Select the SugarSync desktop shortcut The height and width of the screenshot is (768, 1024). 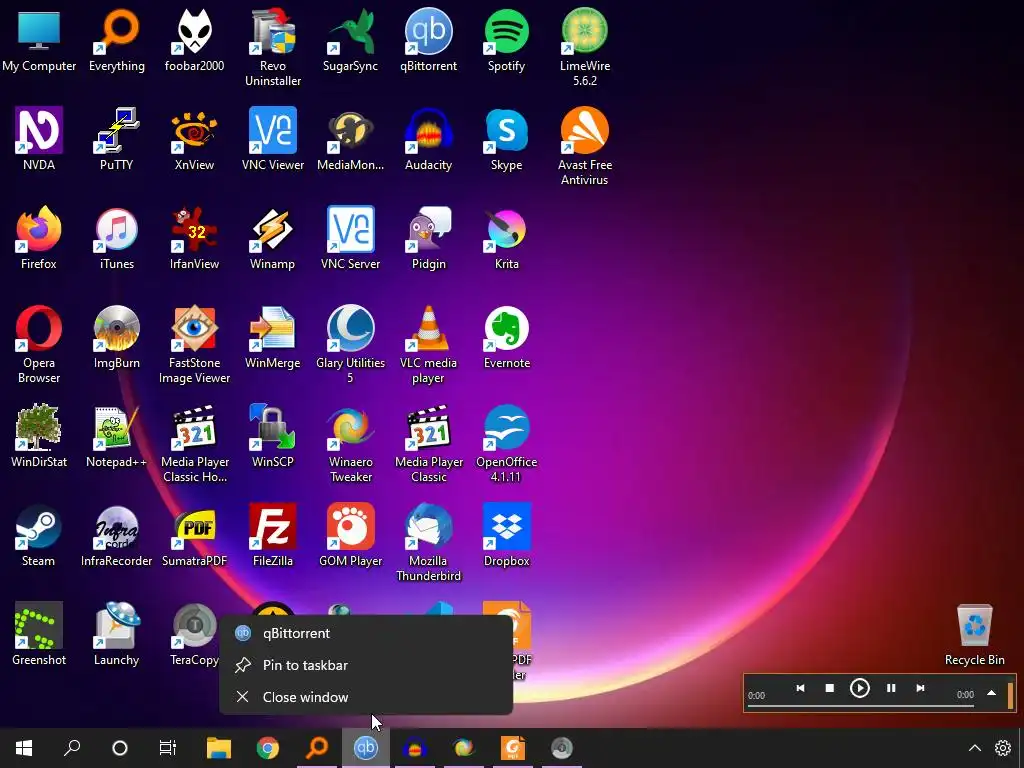[x=351, y=41]
